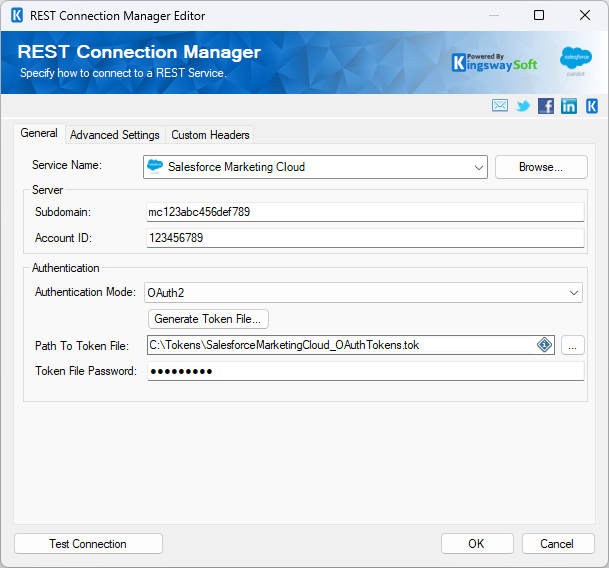The width and height of the screenshot is (609, 568).
Task: Click the Cancel button
Action: tap(558, 544)
